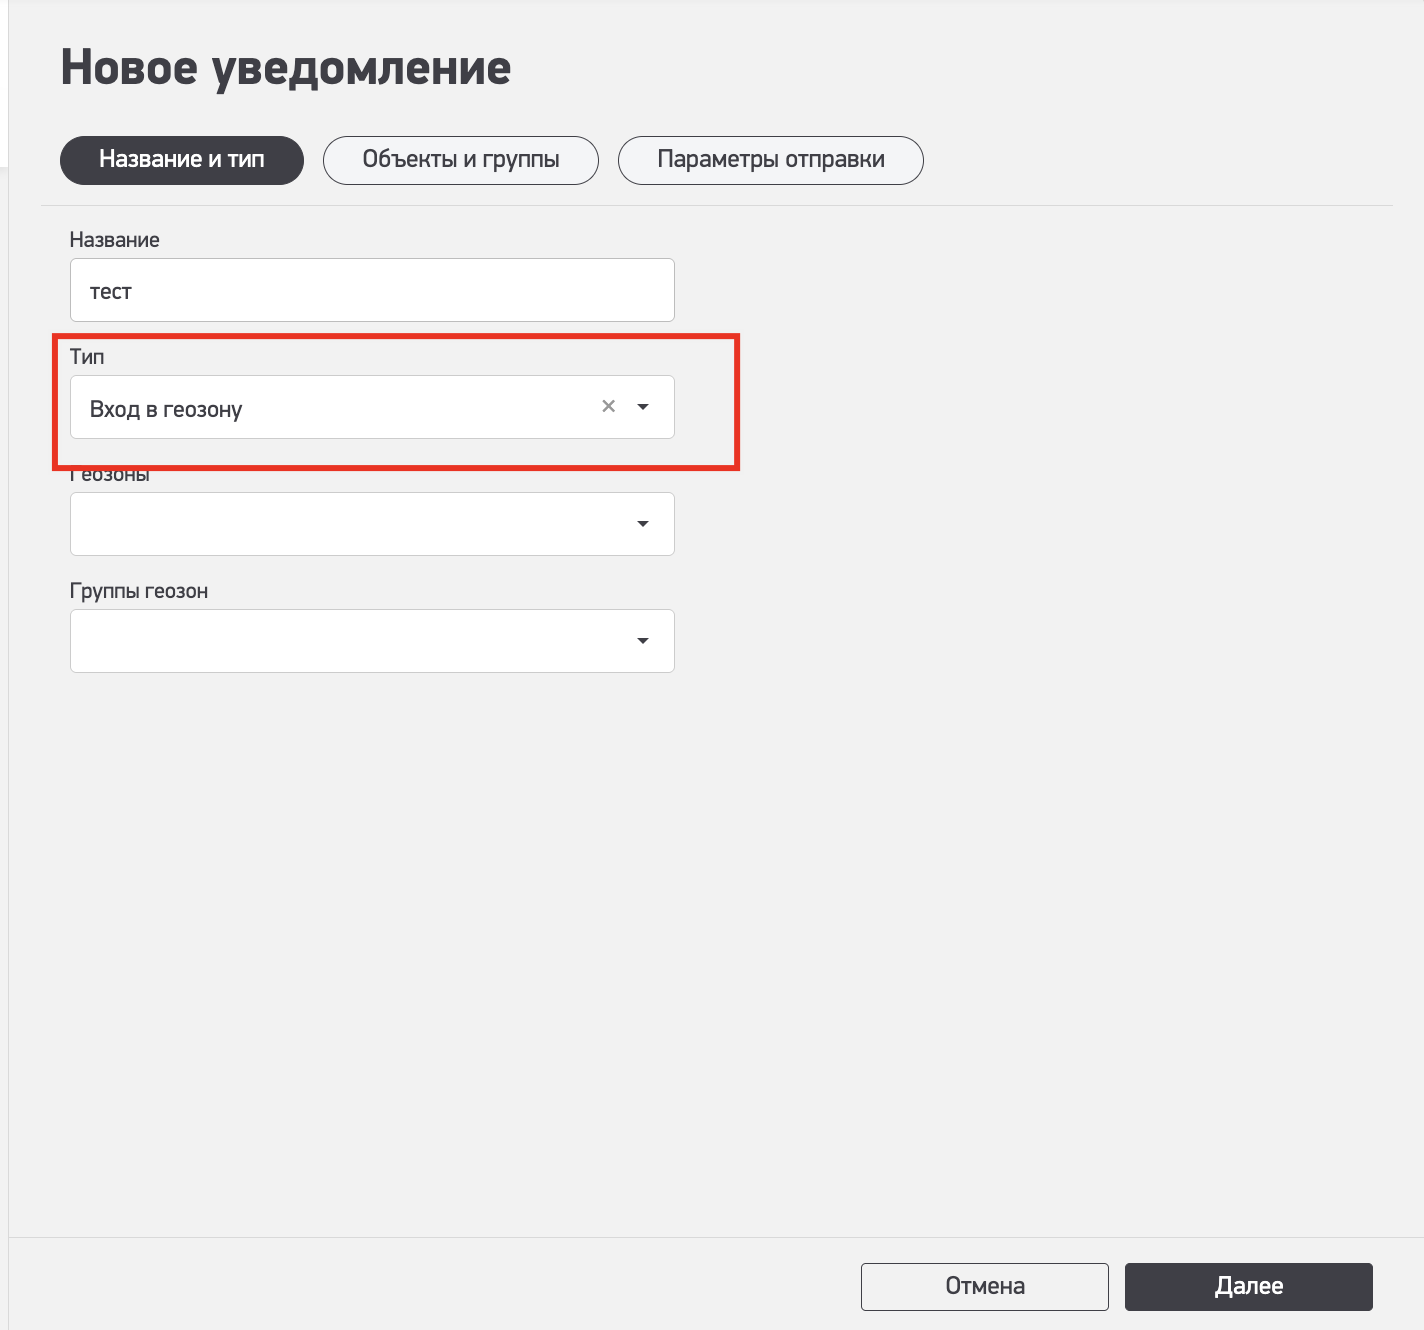The height and width of the screenshot is (1330, 1424).
Task: Click the Новое уведомление heading
Action: tap(286, 68)
